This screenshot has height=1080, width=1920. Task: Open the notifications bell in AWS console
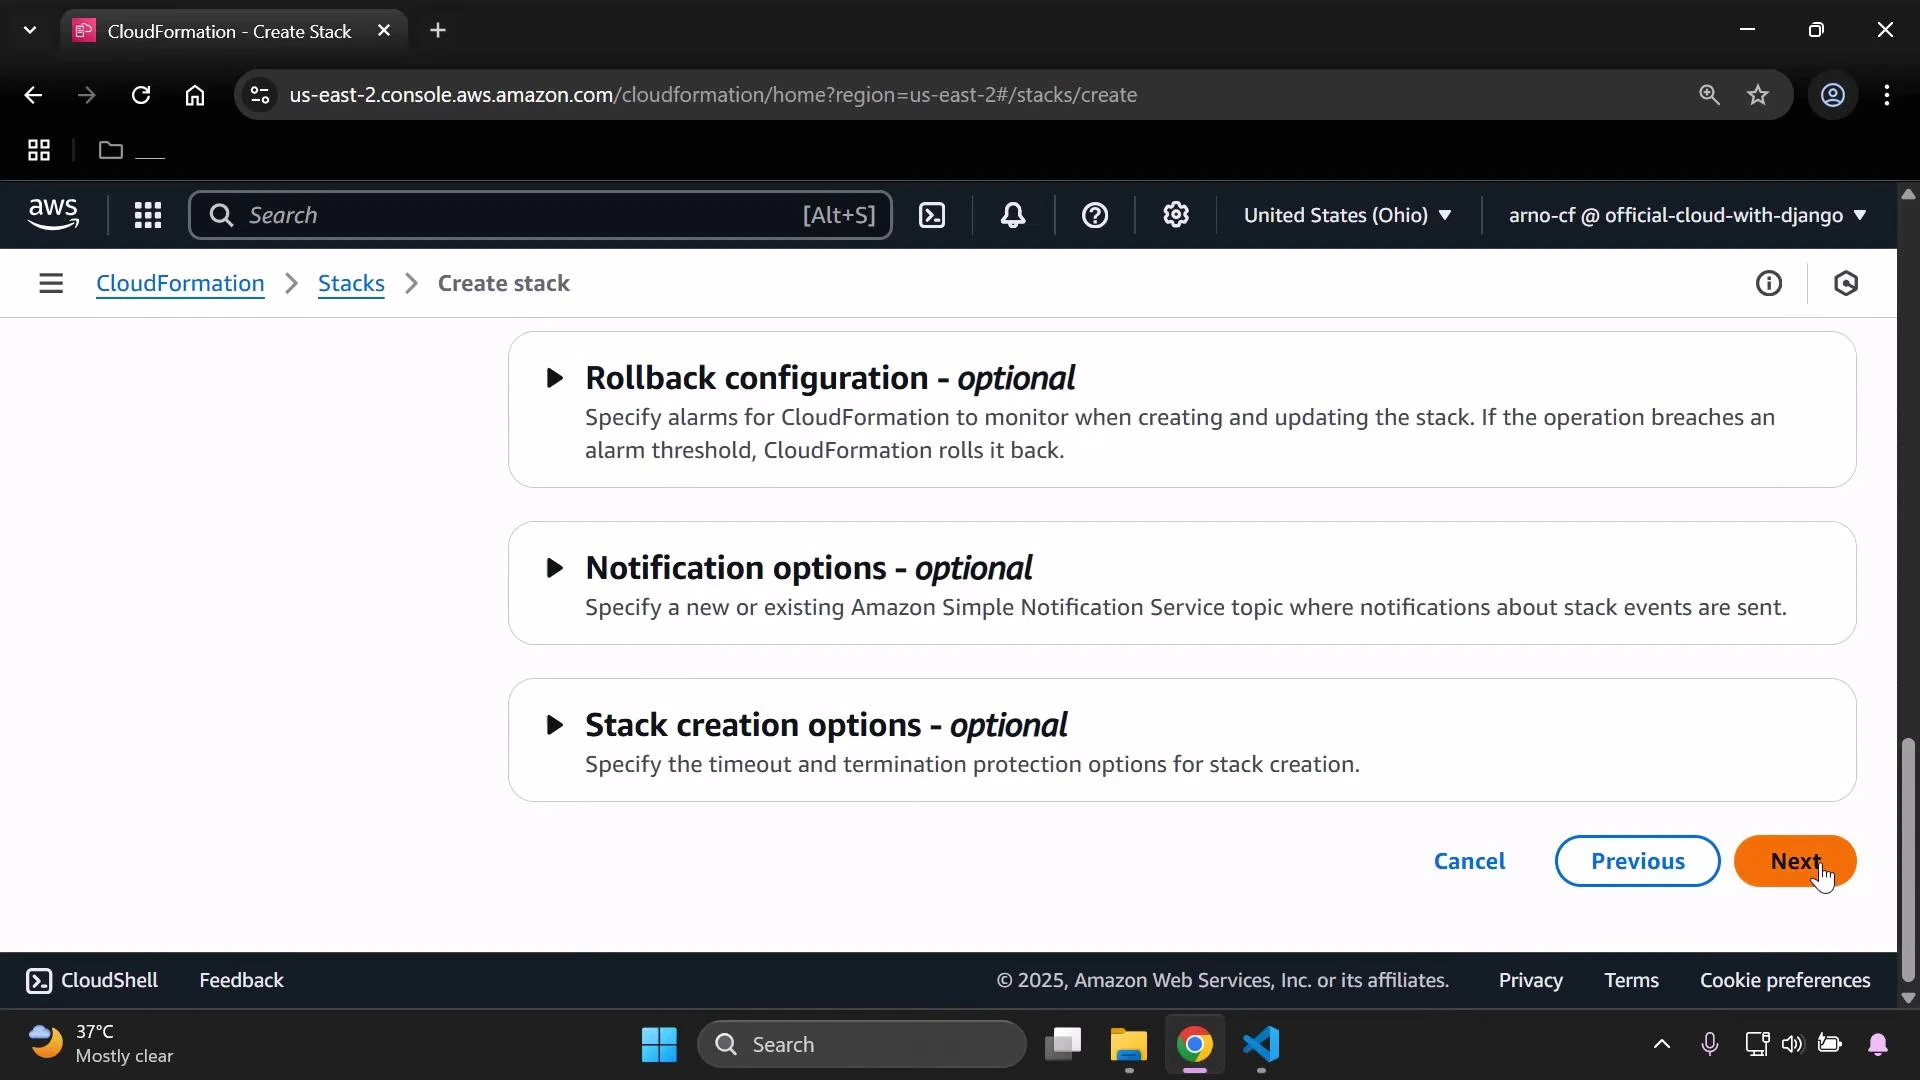(x=1013, y=215)
